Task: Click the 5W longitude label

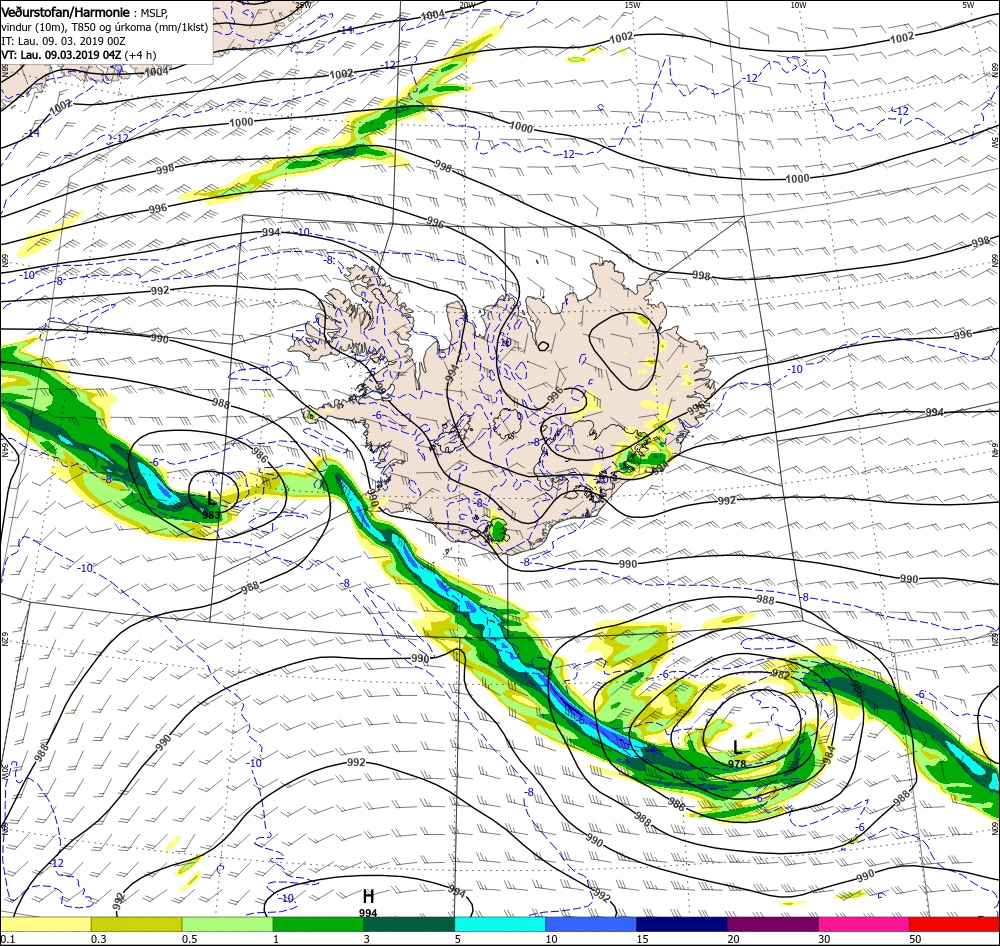Action: click(969, 5)
